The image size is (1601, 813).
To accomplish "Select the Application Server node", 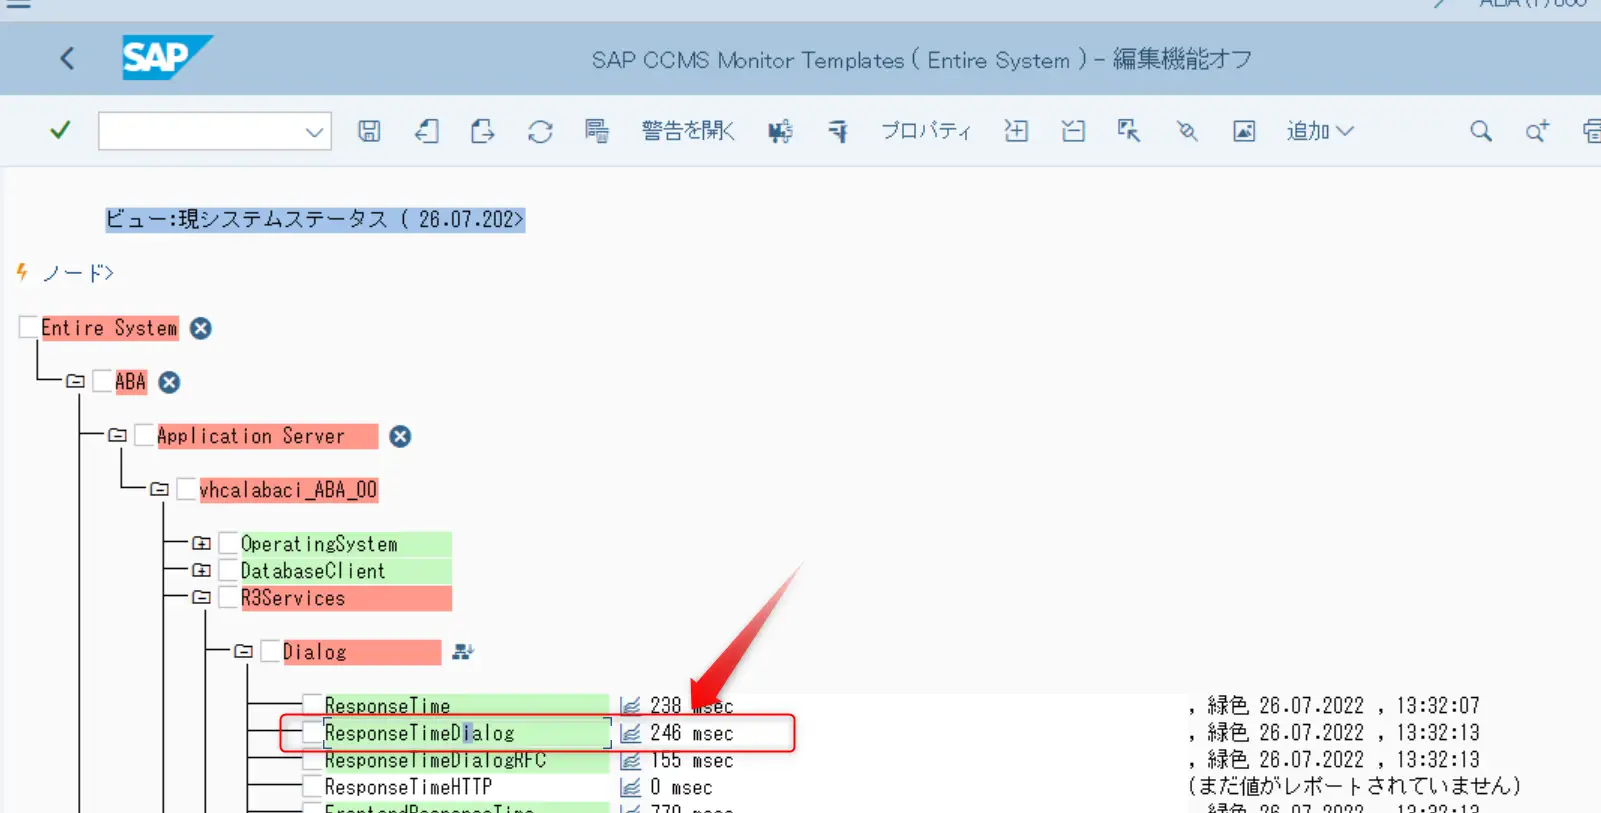I will [x=267, y=436].
